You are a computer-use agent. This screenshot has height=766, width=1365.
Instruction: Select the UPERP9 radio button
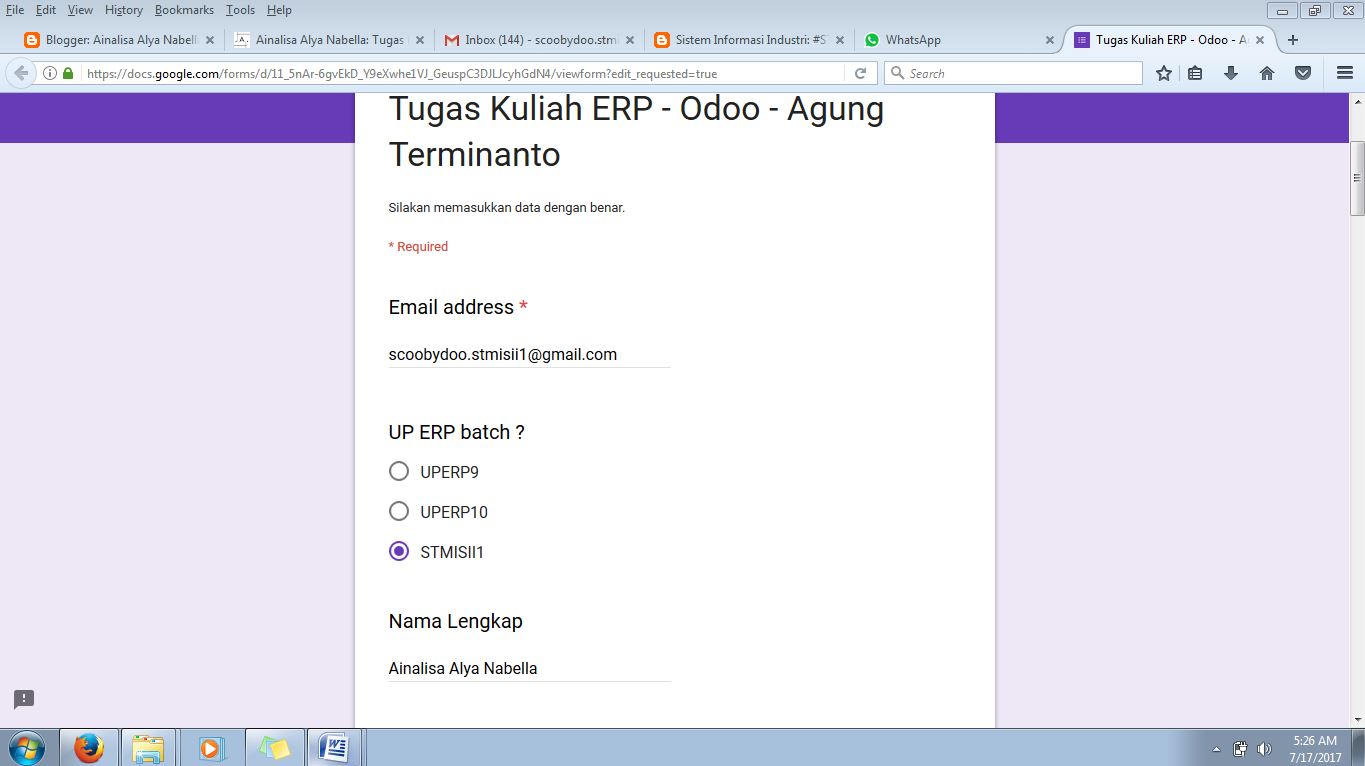399,471
